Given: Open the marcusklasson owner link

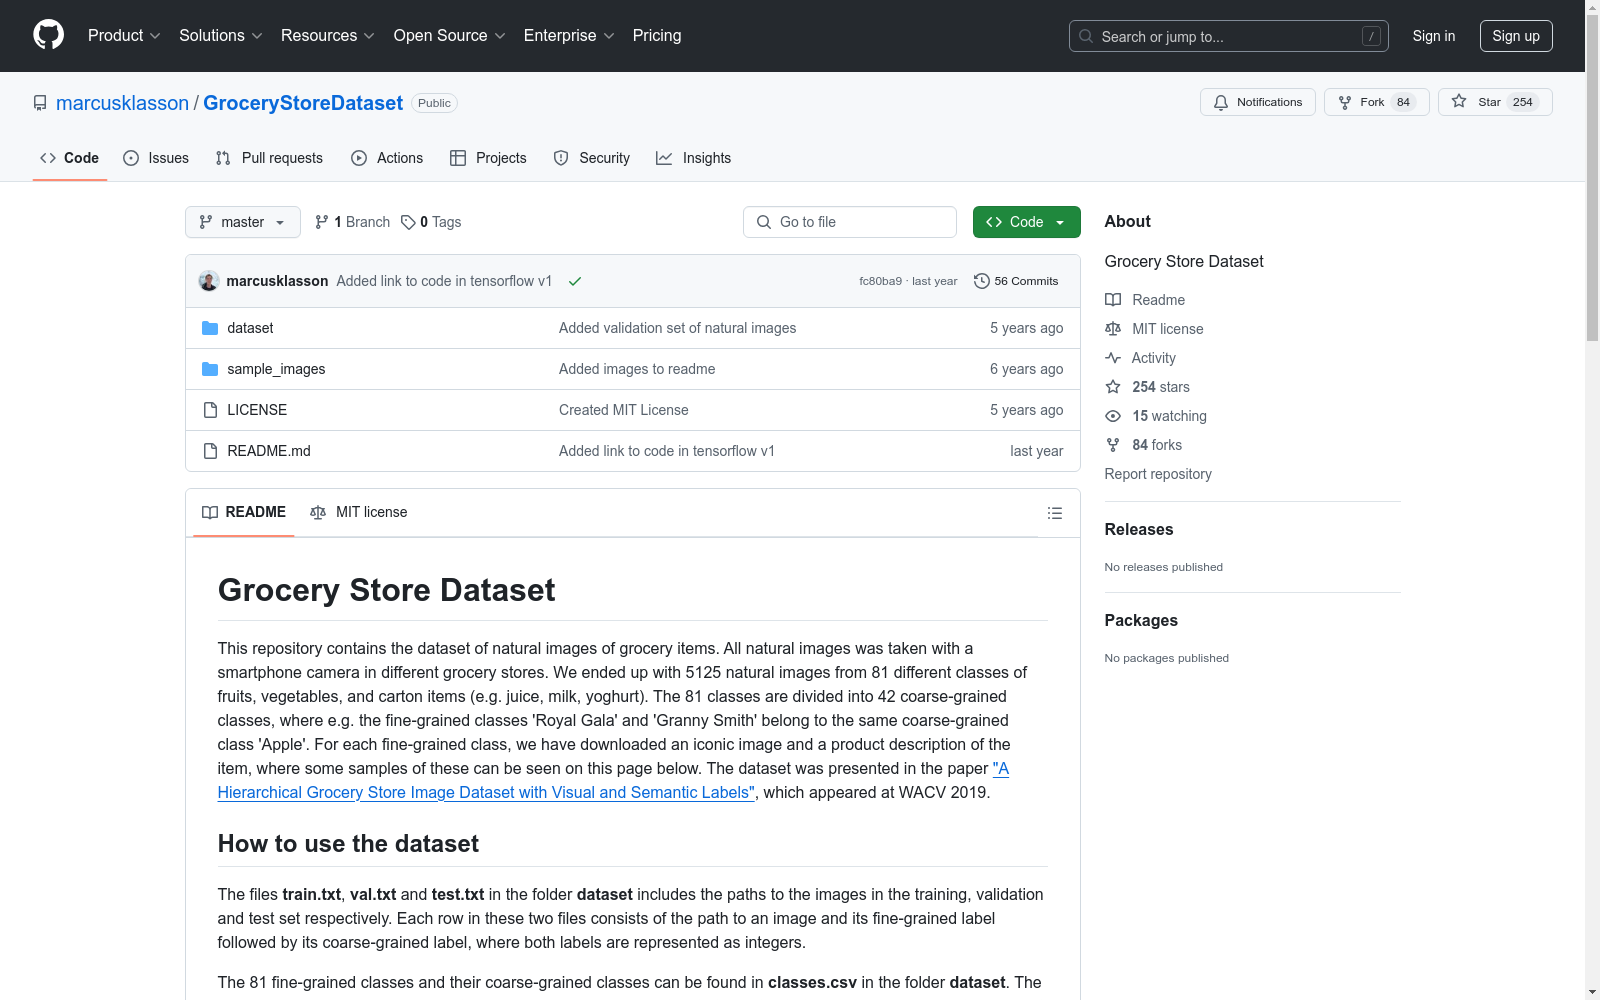Looking at the screenshot, I should point(122,103).
